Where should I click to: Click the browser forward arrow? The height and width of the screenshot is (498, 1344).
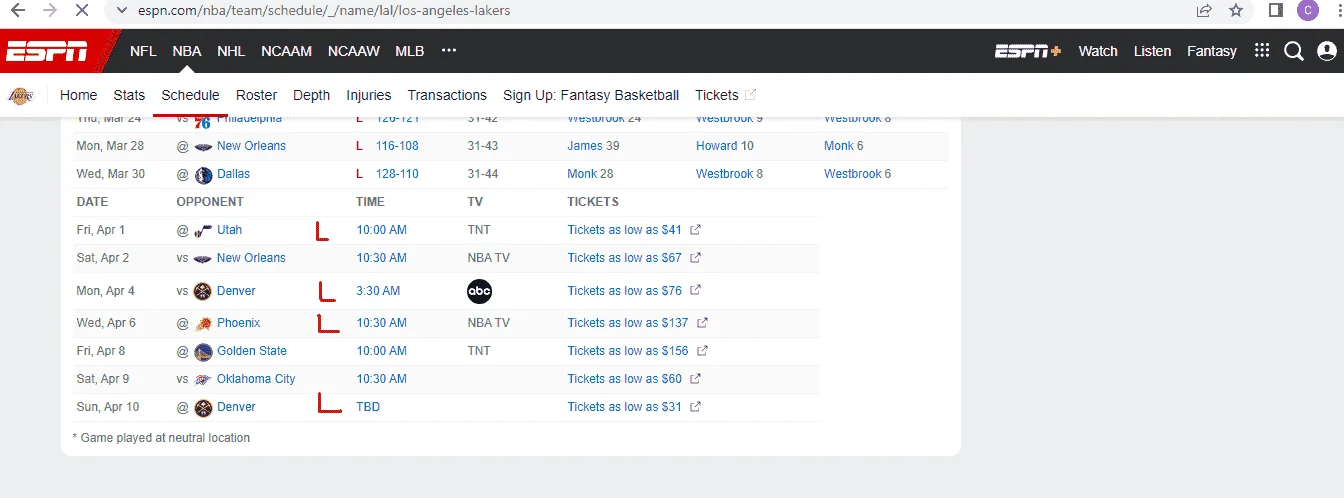click(50, 11)
